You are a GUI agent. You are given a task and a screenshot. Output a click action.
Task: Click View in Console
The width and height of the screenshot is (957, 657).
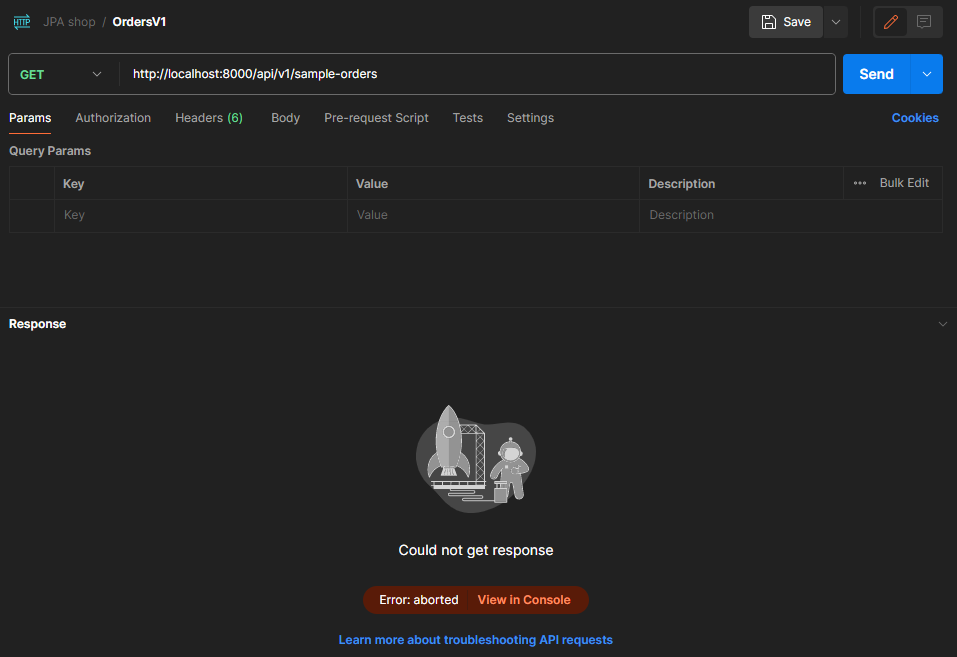click(524, 600)
